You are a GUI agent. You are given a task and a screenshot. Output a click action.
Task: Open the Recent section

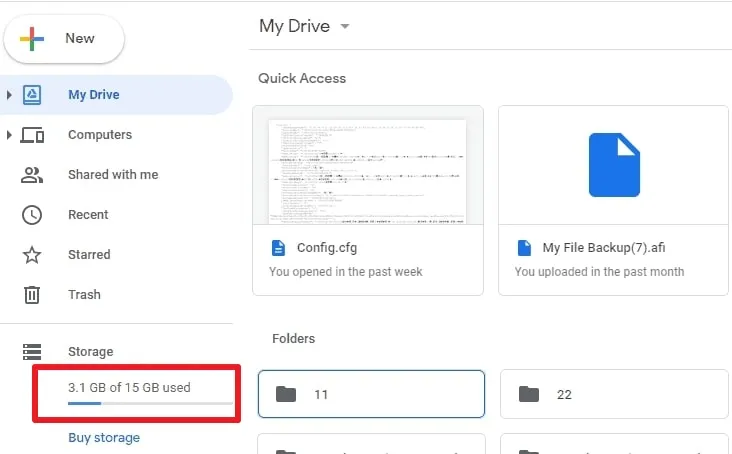(88, 215)
